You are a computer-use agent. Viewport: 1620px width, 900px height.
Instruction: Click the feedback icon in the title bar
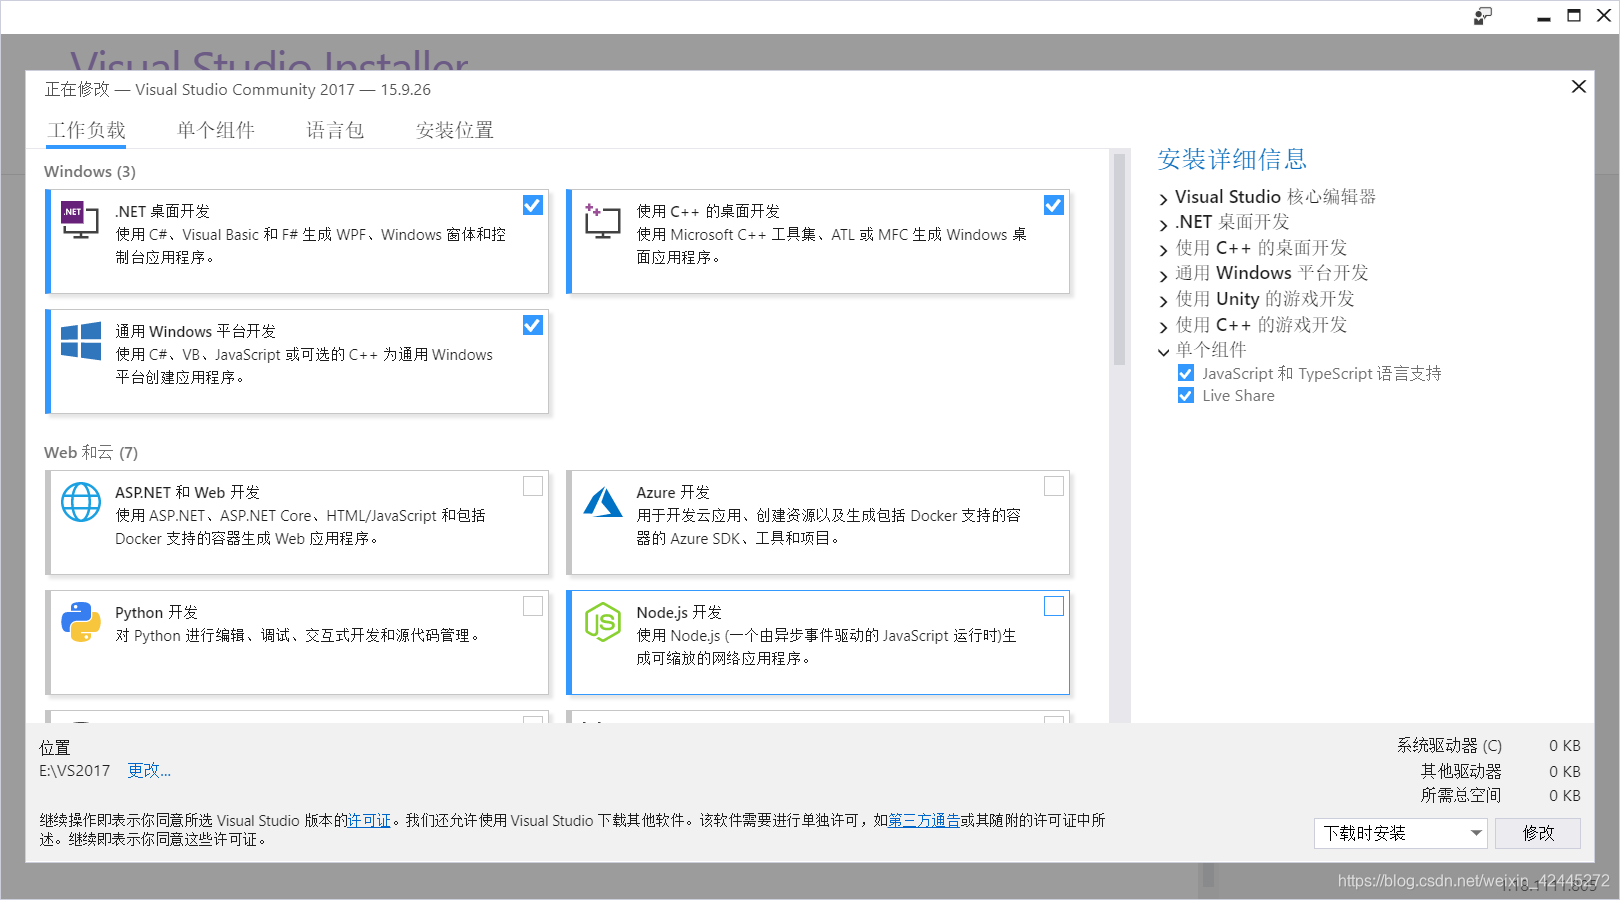[x=1483, y=16]
